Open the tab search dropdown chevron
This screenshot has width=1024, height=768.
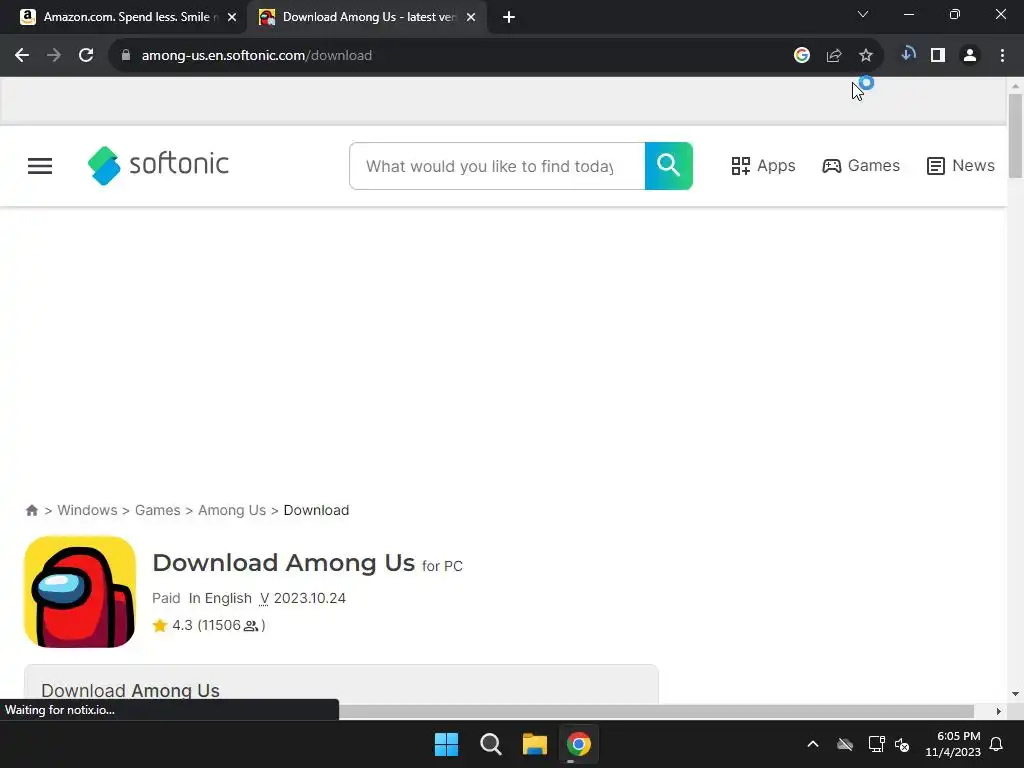(863, 14)
